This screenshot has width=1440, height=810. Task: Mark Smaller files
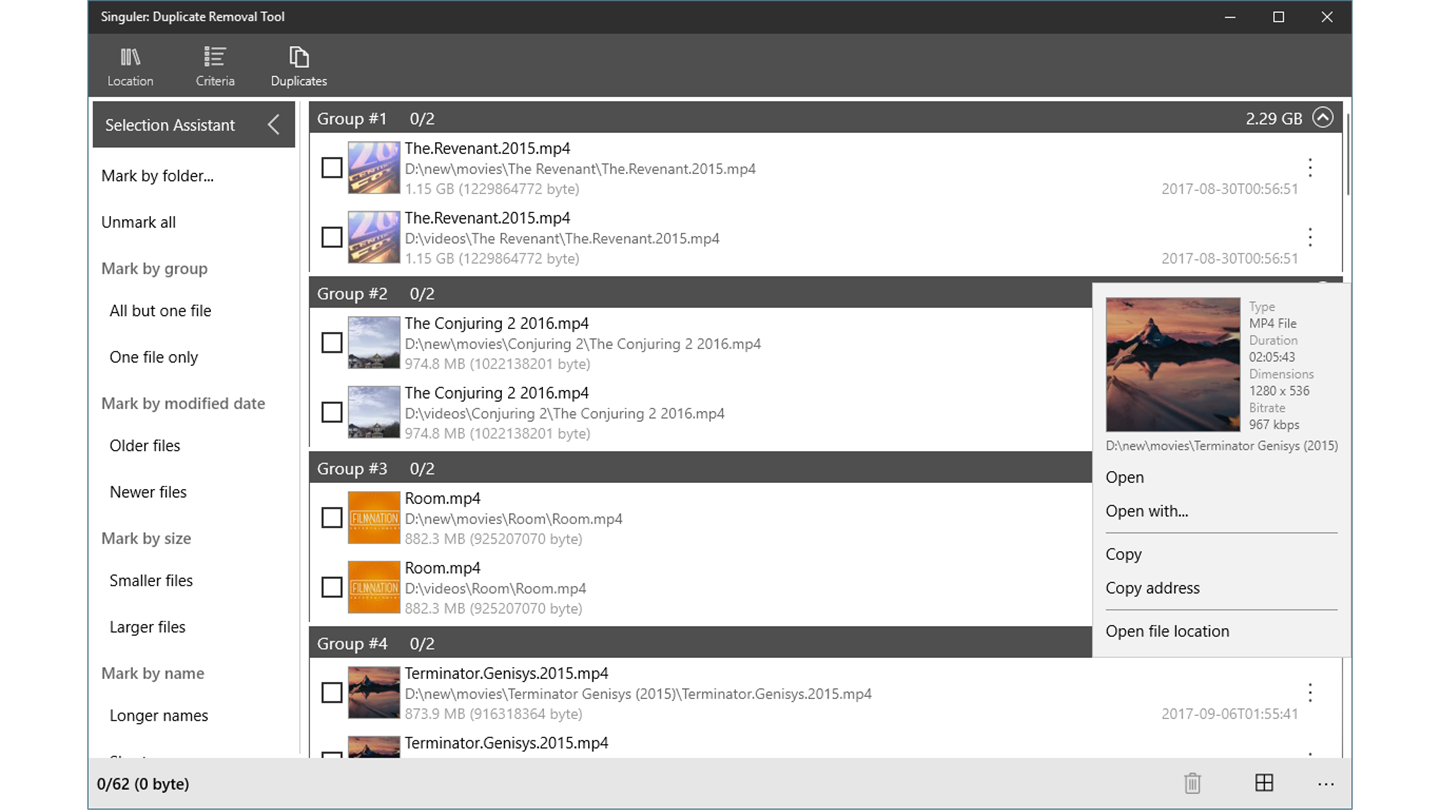pos(151,580)
